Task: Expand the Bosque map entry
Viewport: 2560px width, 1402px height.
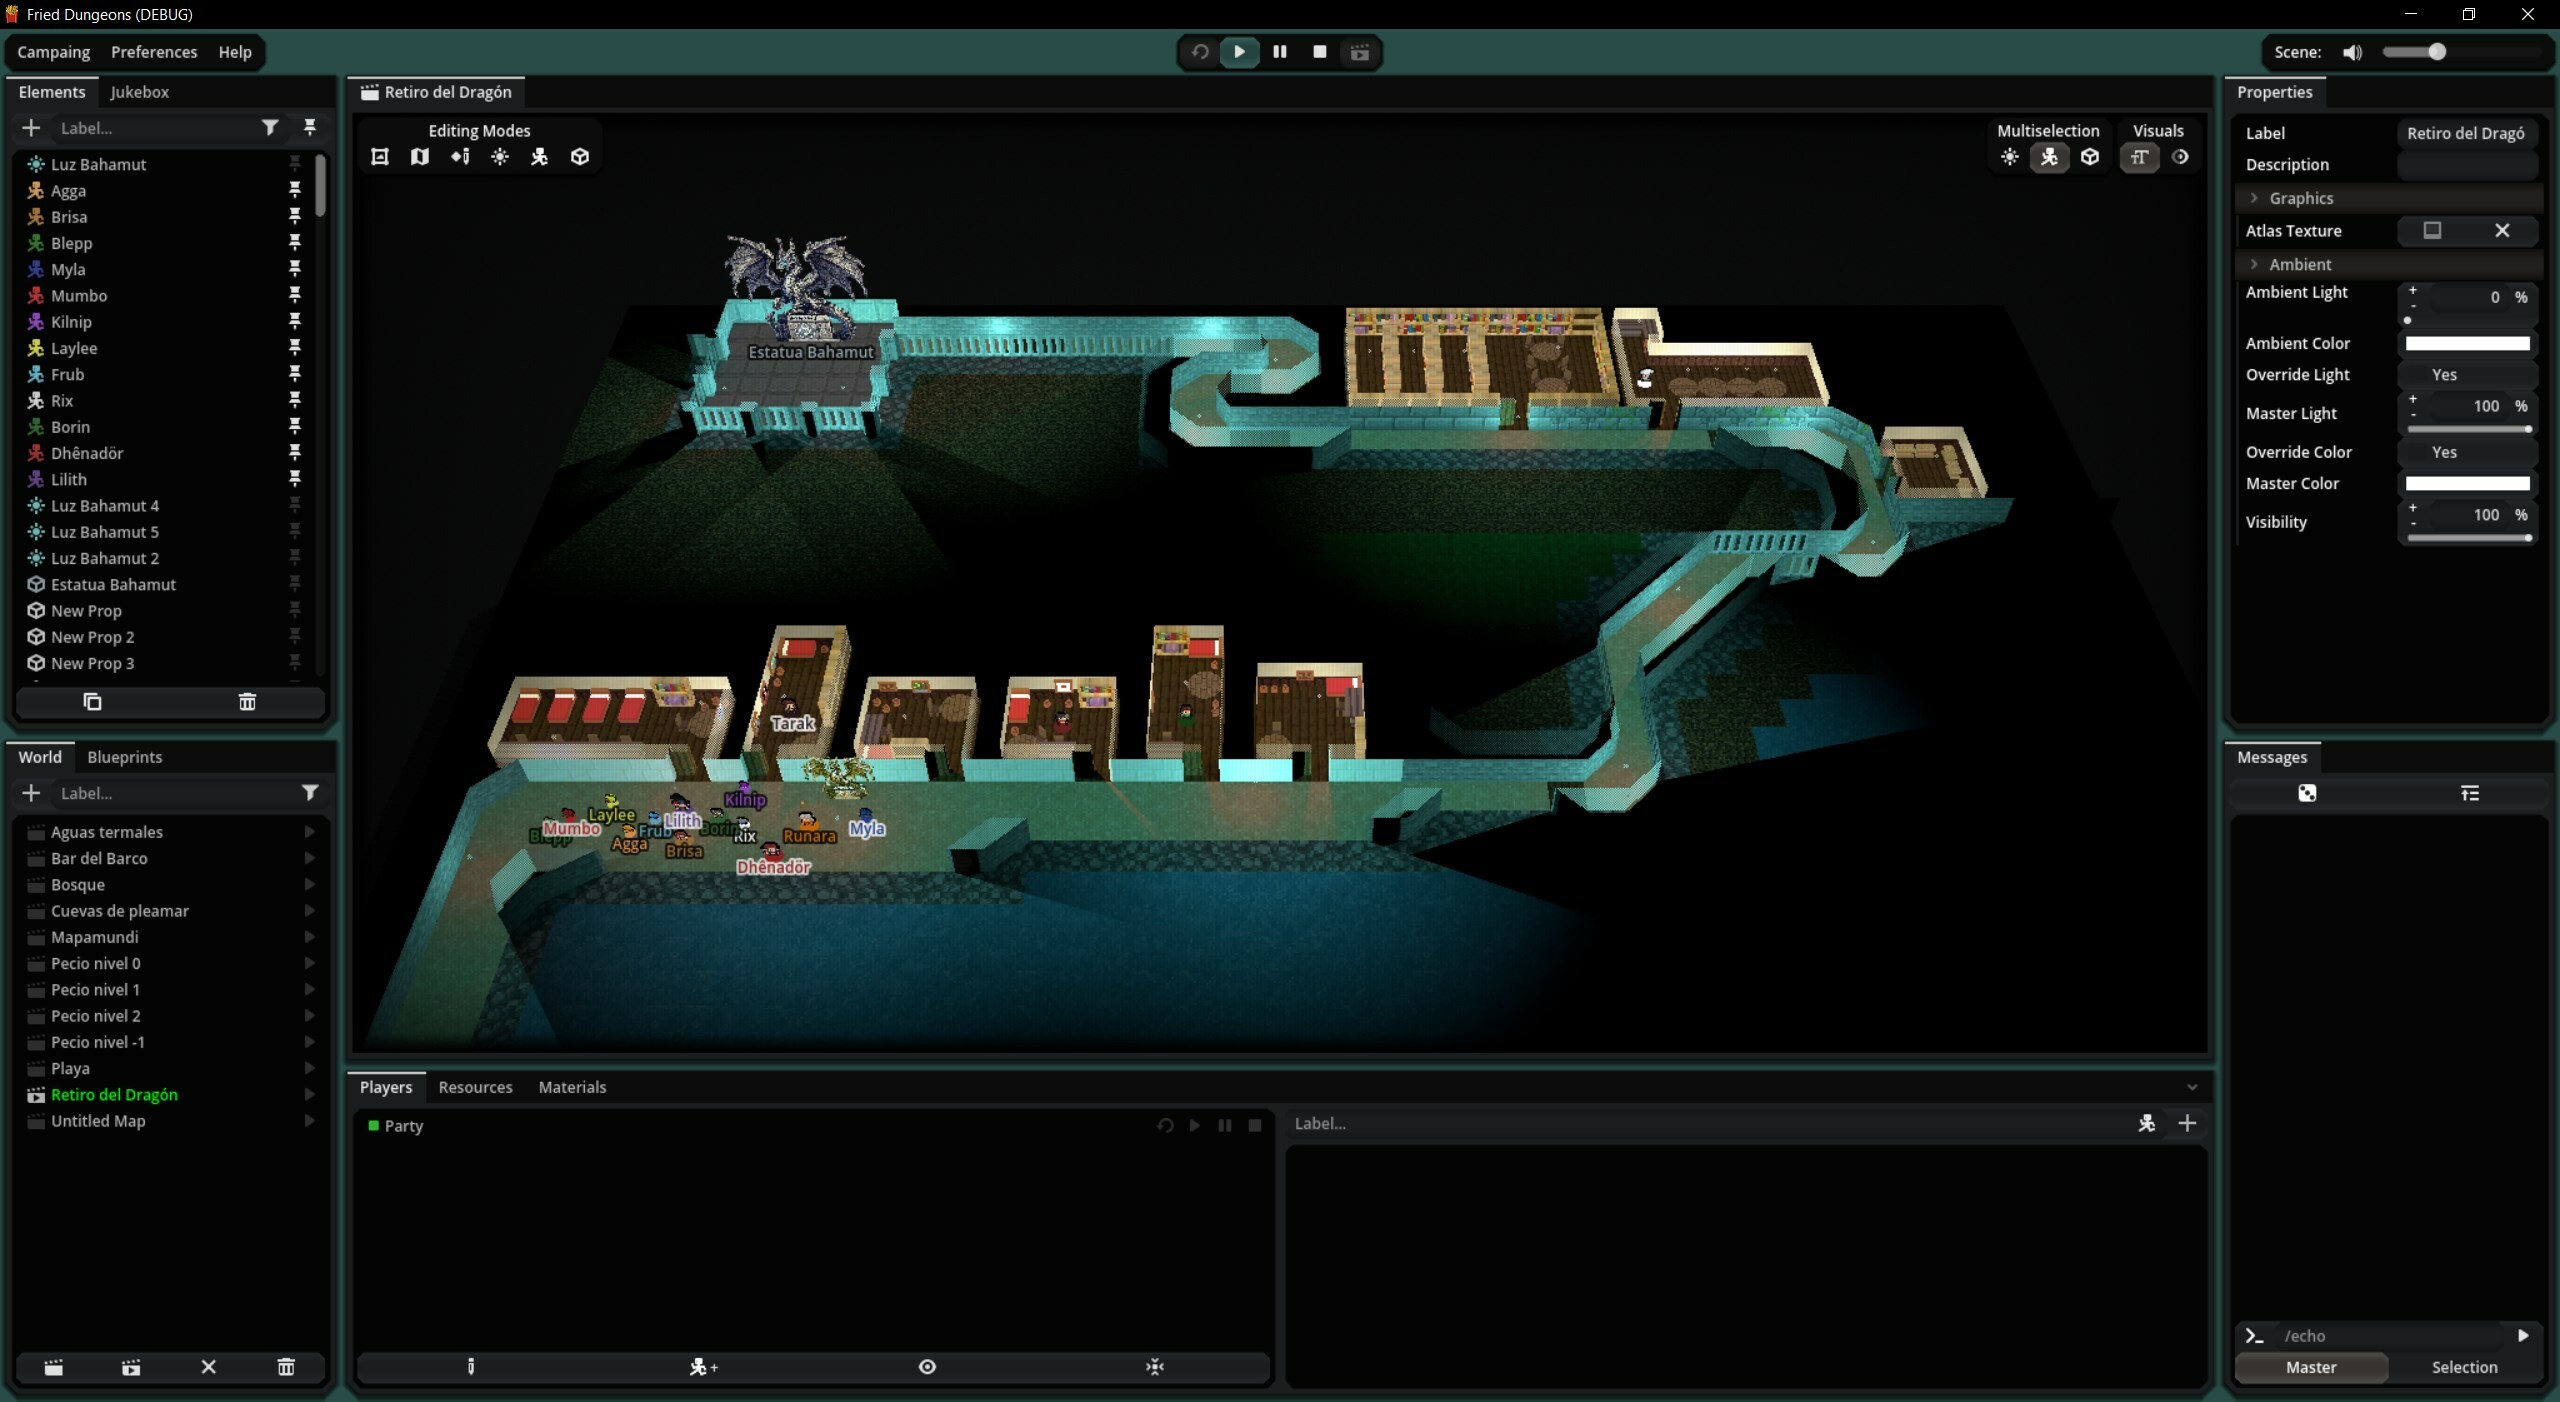Action: pos(309,884)
